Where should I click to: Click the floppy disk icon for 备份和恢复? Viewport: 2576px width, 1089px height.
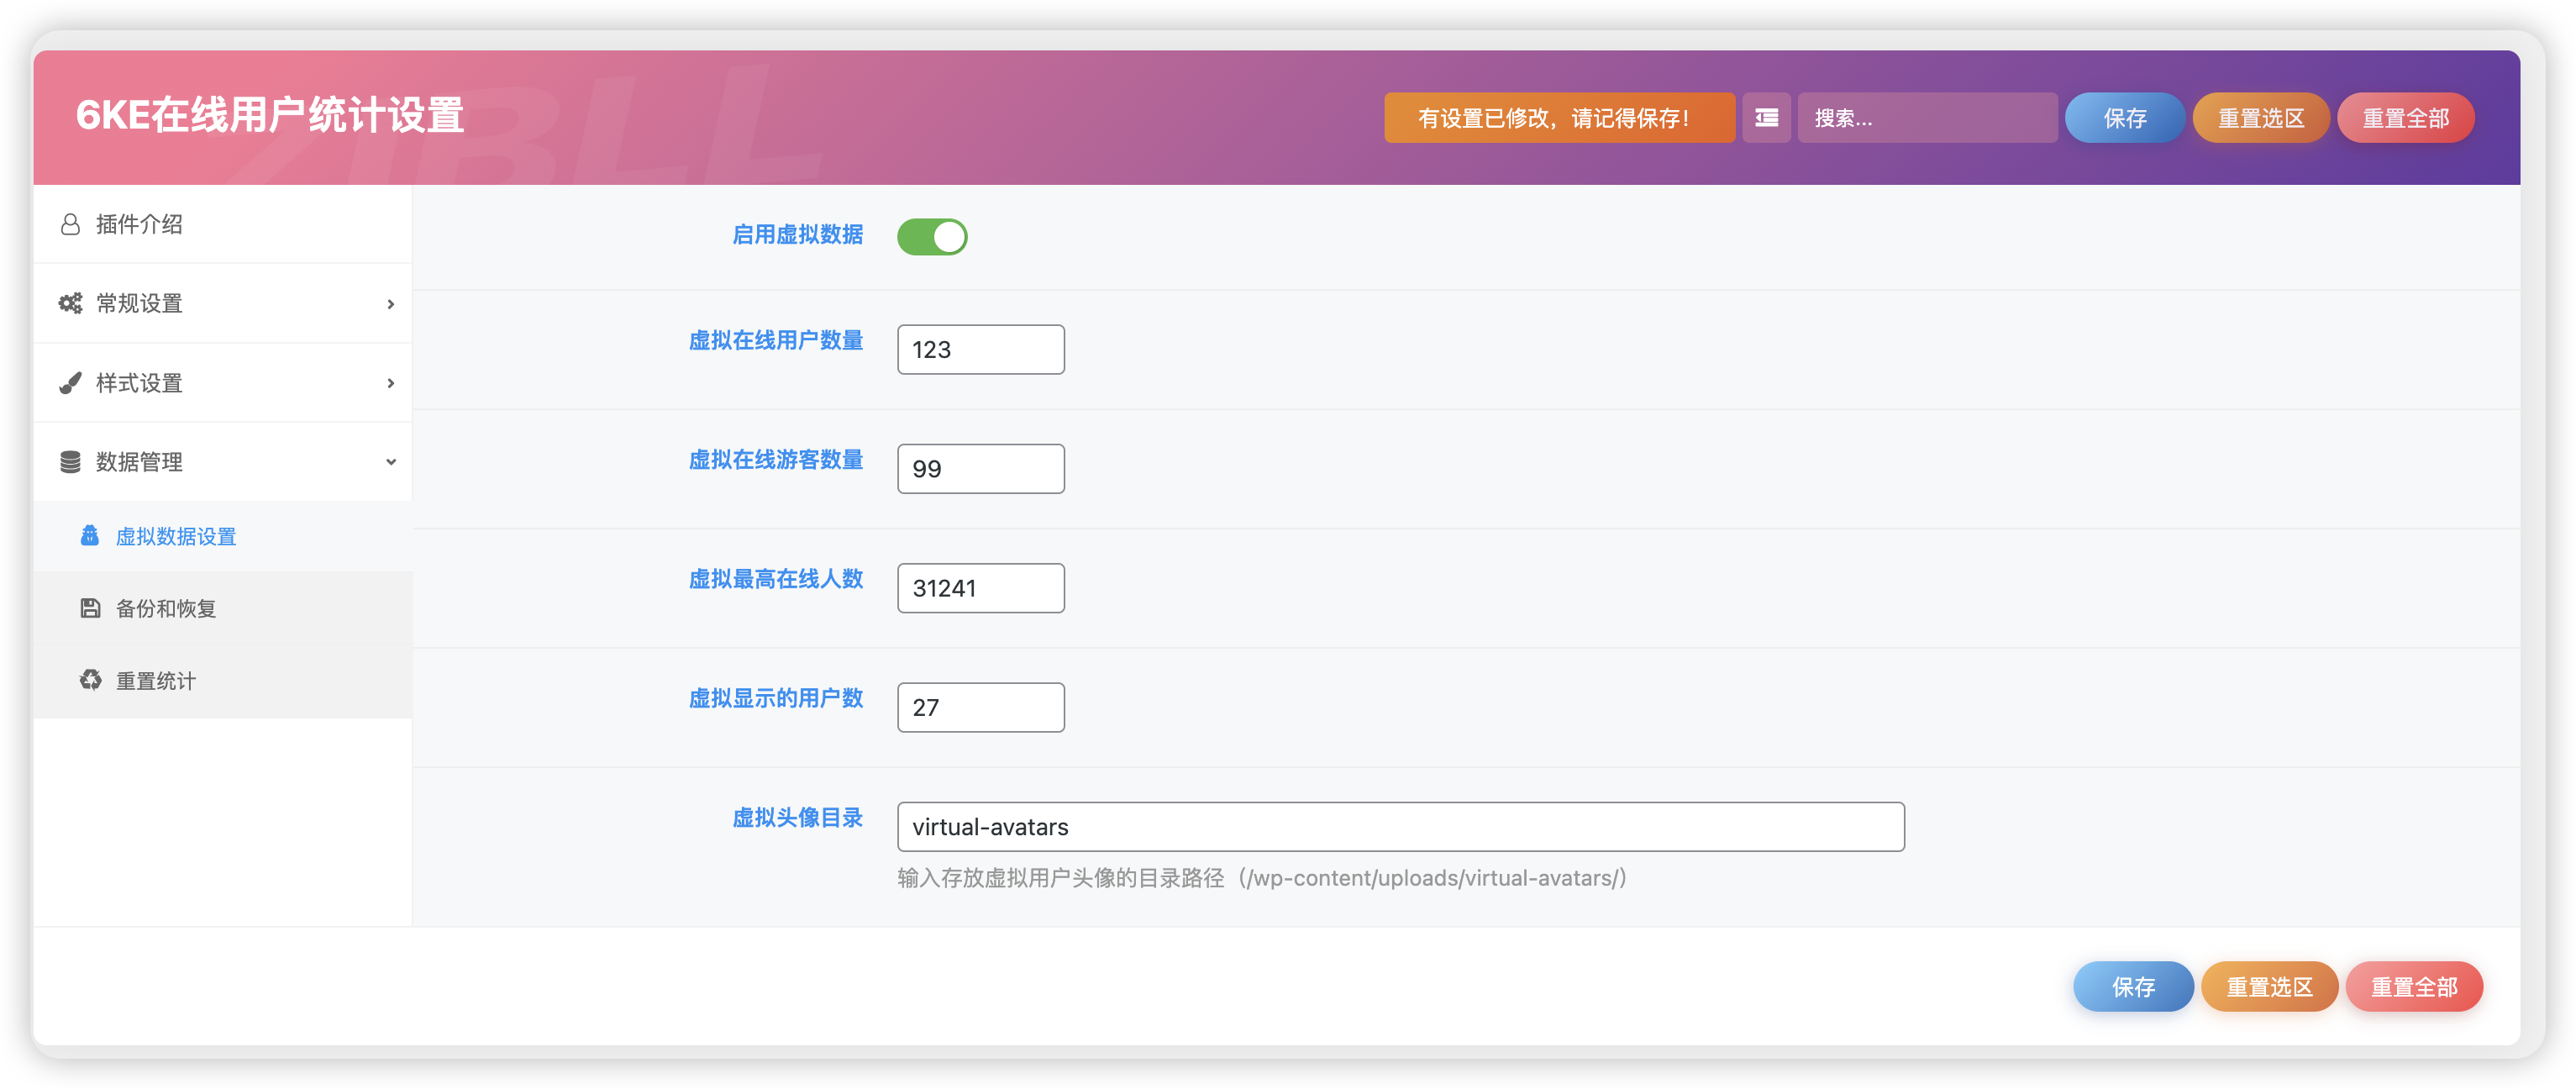click(89, 607)
